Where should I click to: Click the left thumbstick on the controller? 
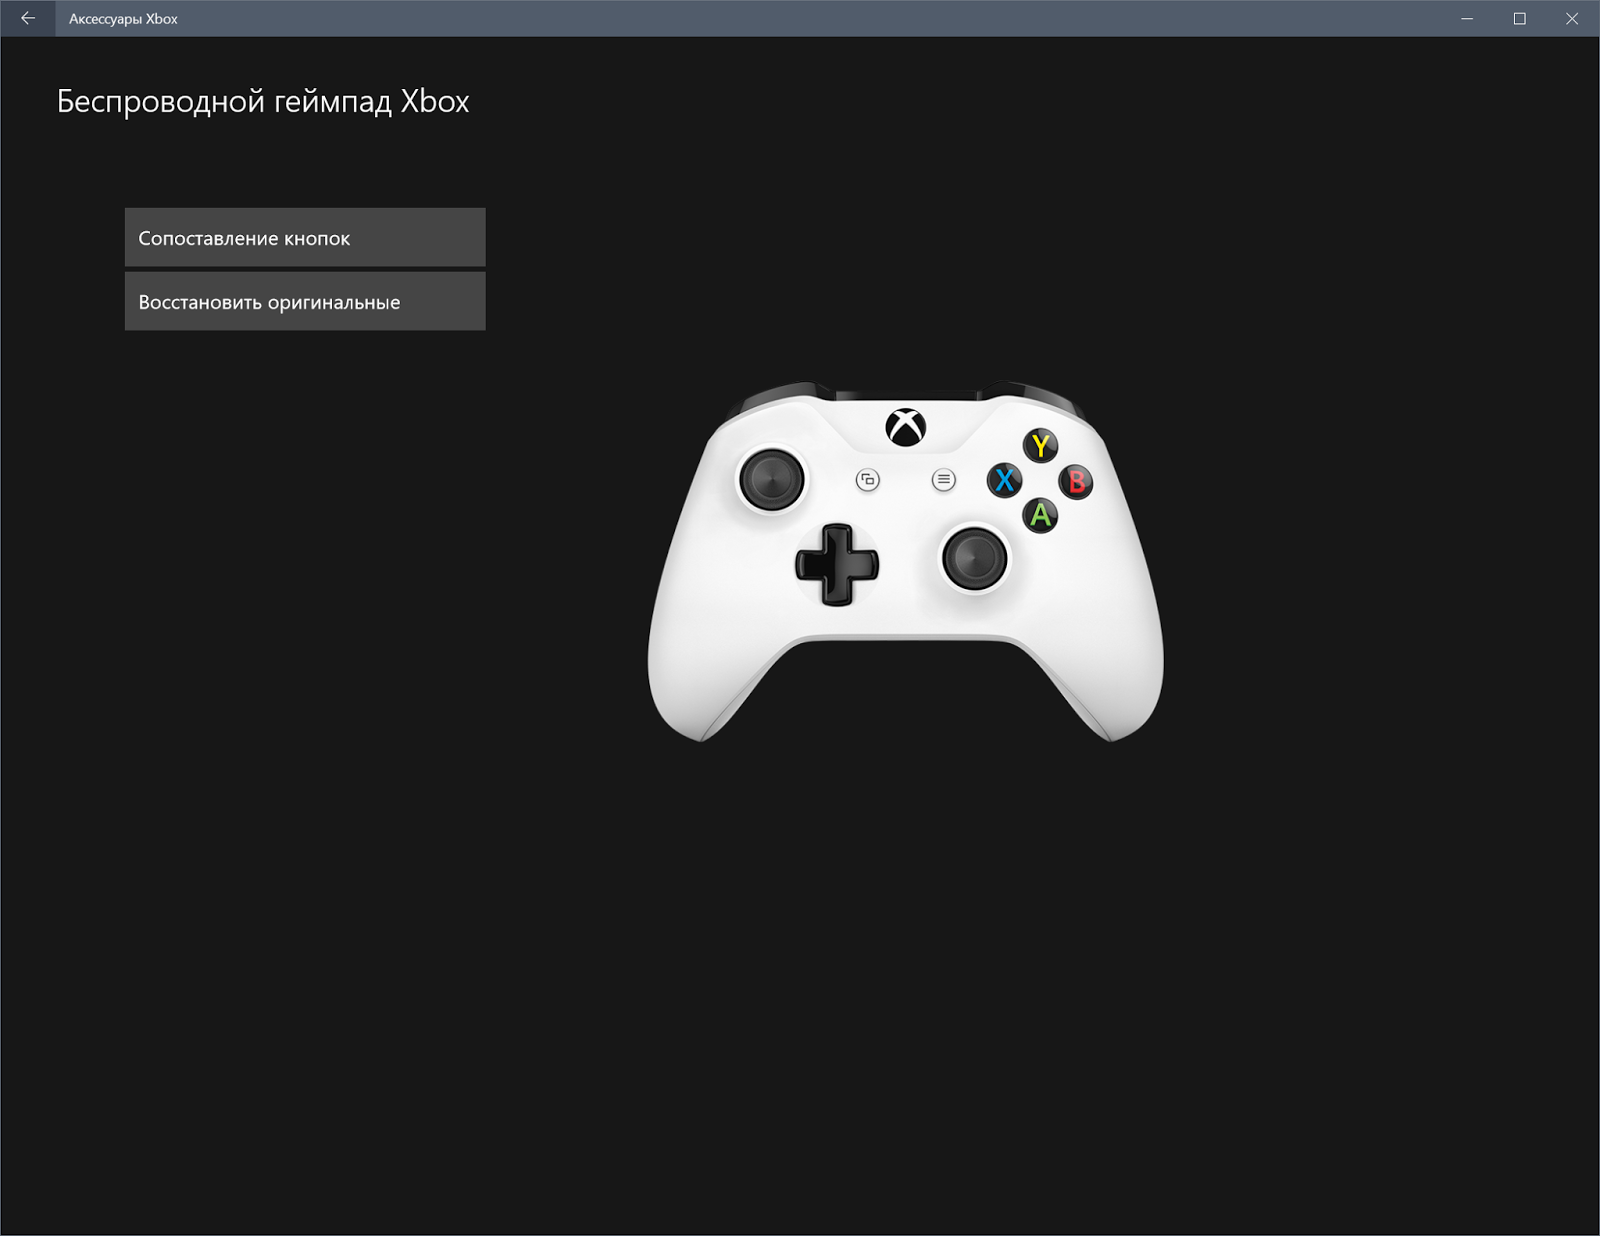[772, 478]
